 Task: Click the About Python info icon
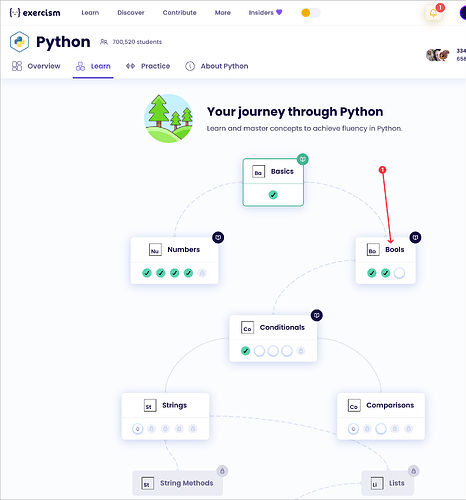click(x=190, y=66)
